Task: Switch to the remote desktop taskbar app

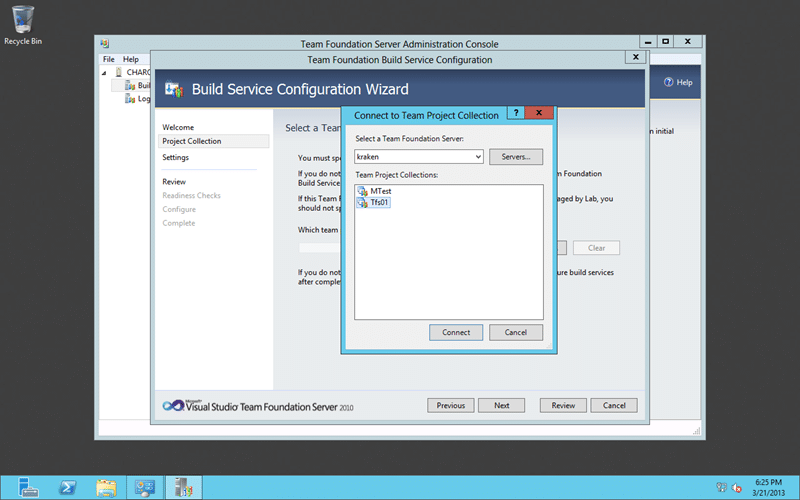Action: point(145,488)
